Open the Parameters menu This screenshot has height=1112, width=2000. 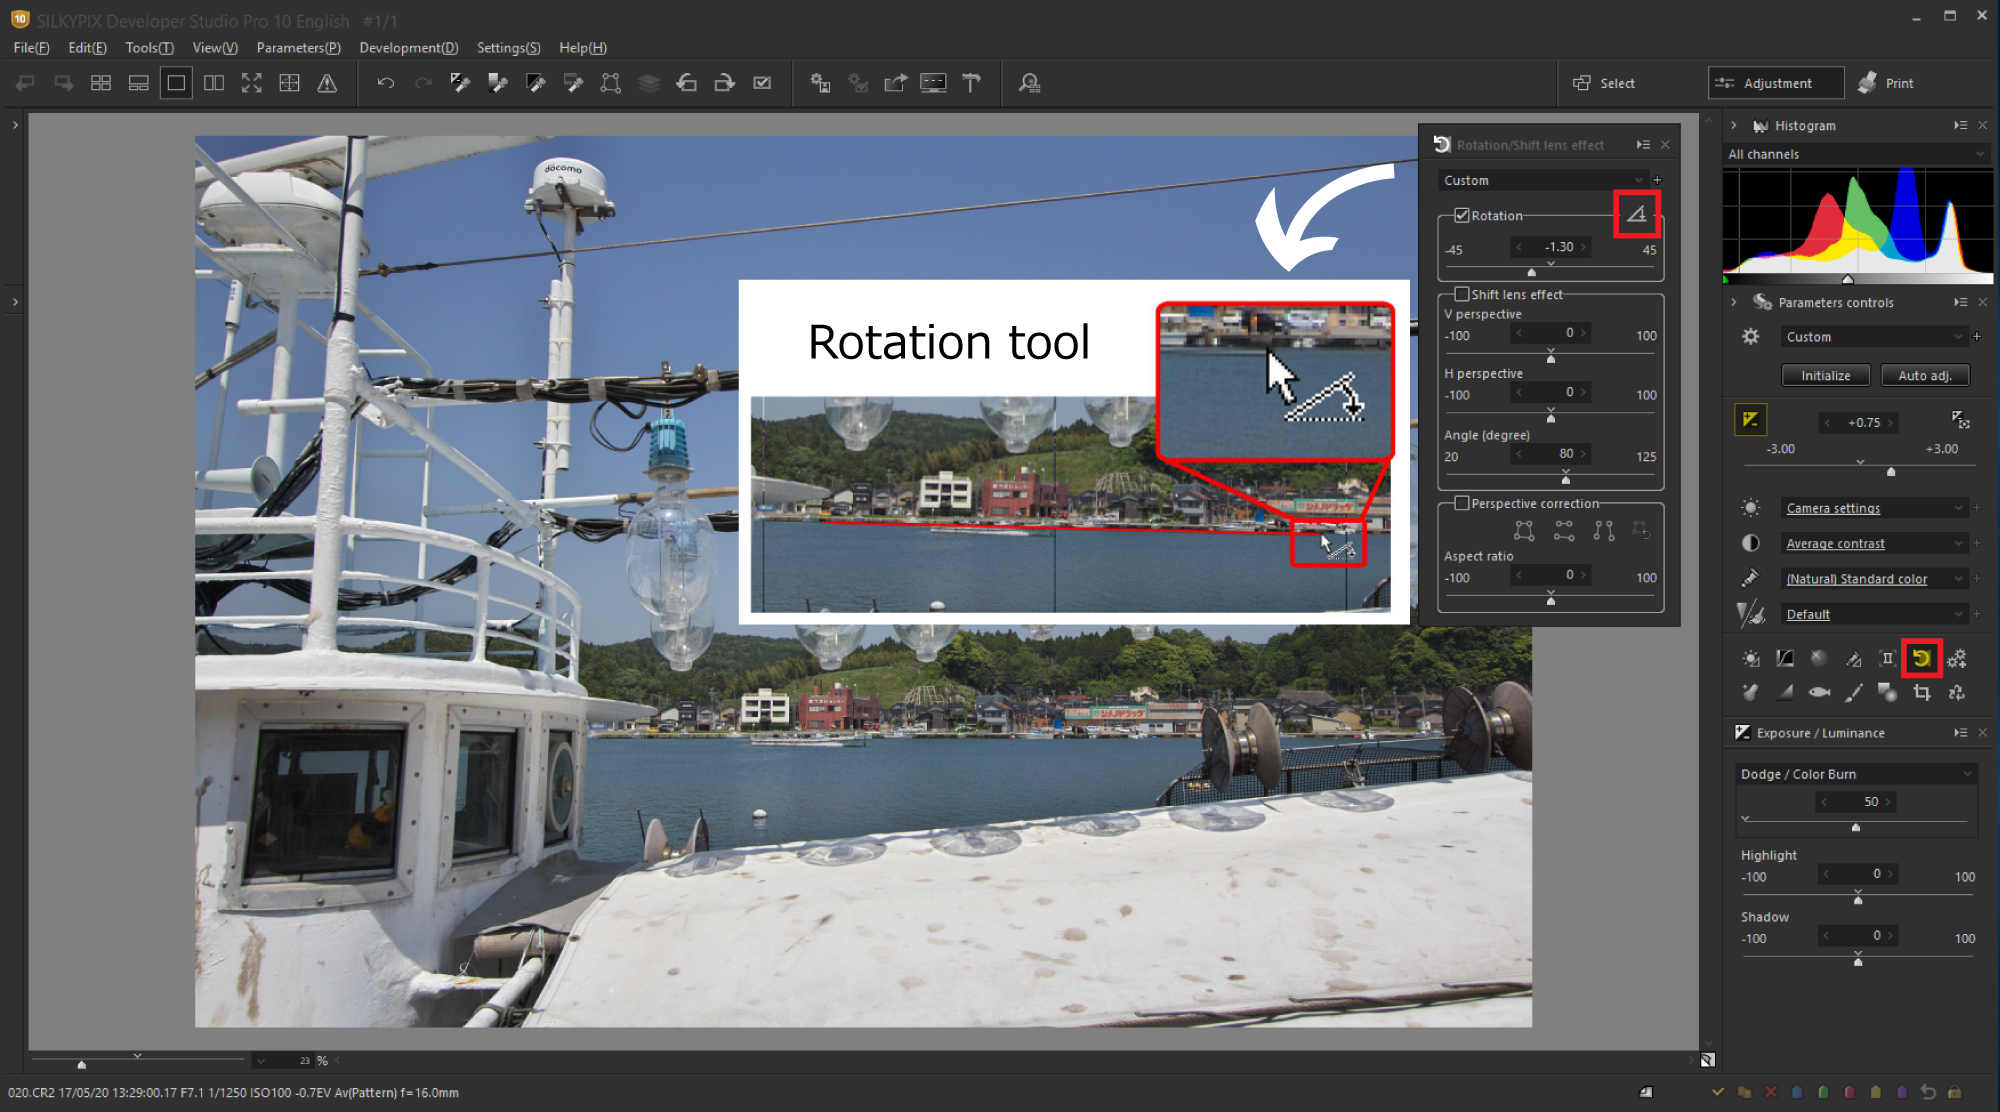(x=297, y=48)
